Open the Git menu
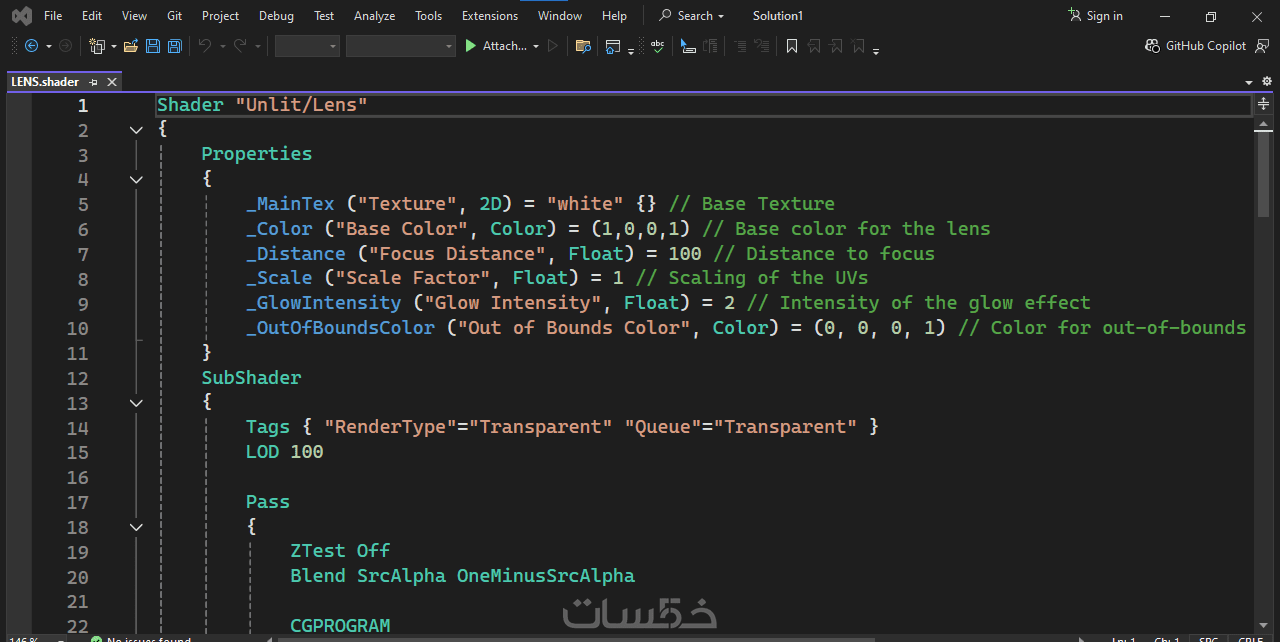Viewport: 1280px width, 642px height. pos(175,16)
